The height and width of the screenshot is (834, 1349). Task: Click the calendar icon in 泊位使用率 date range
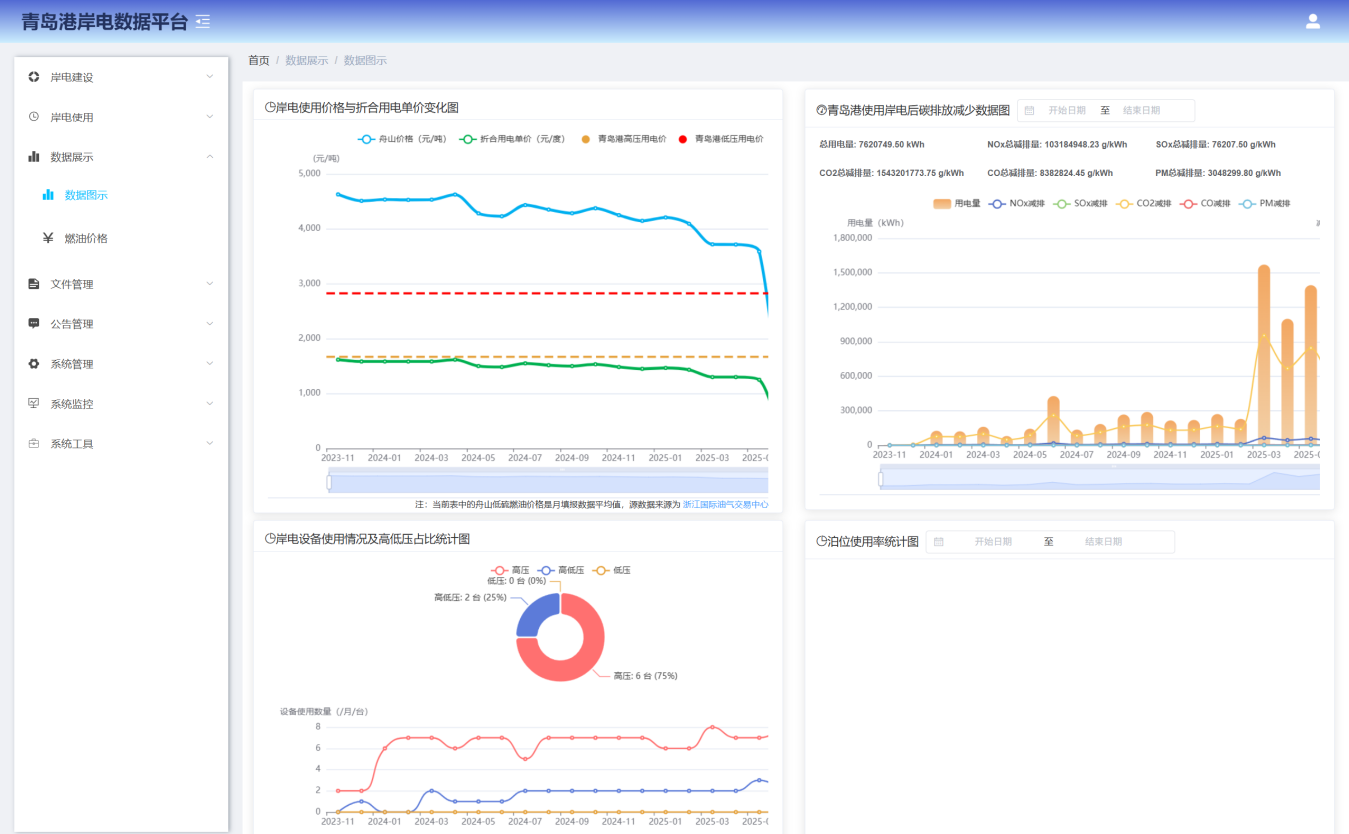[939, 542]
